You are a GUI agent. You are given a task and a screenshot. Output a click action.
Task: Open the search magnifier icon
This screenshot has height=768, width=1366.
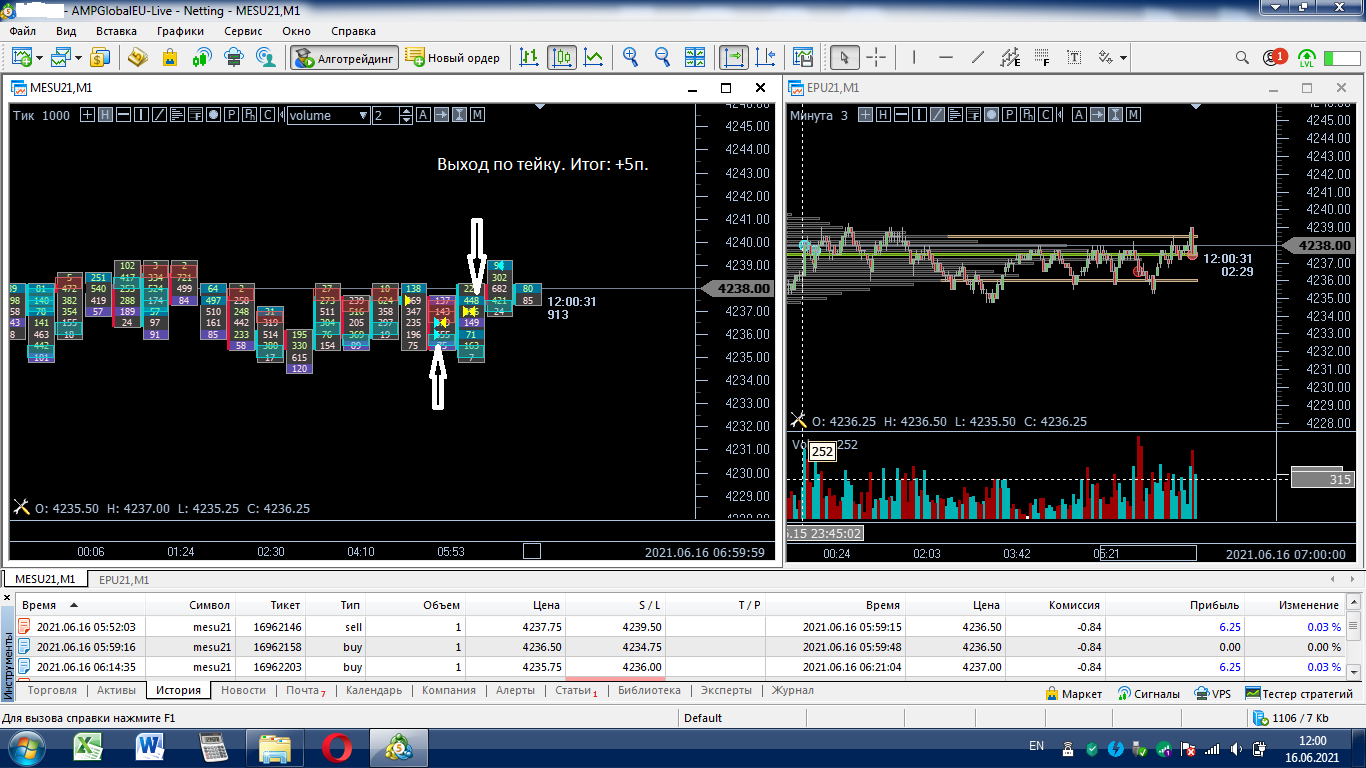point(1242,57)
